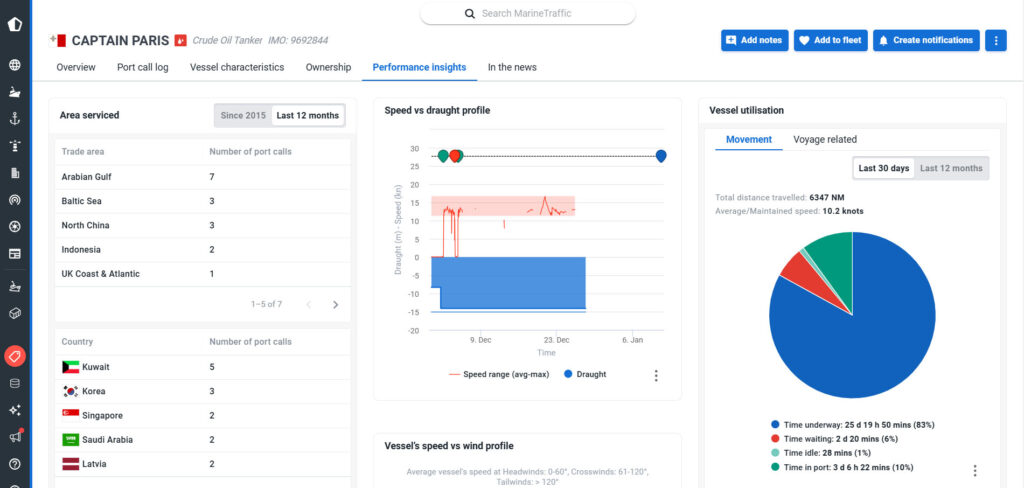Click the Add to fleet button
The height and width of the screenshot is (488, 1024).
coord(831,41)
